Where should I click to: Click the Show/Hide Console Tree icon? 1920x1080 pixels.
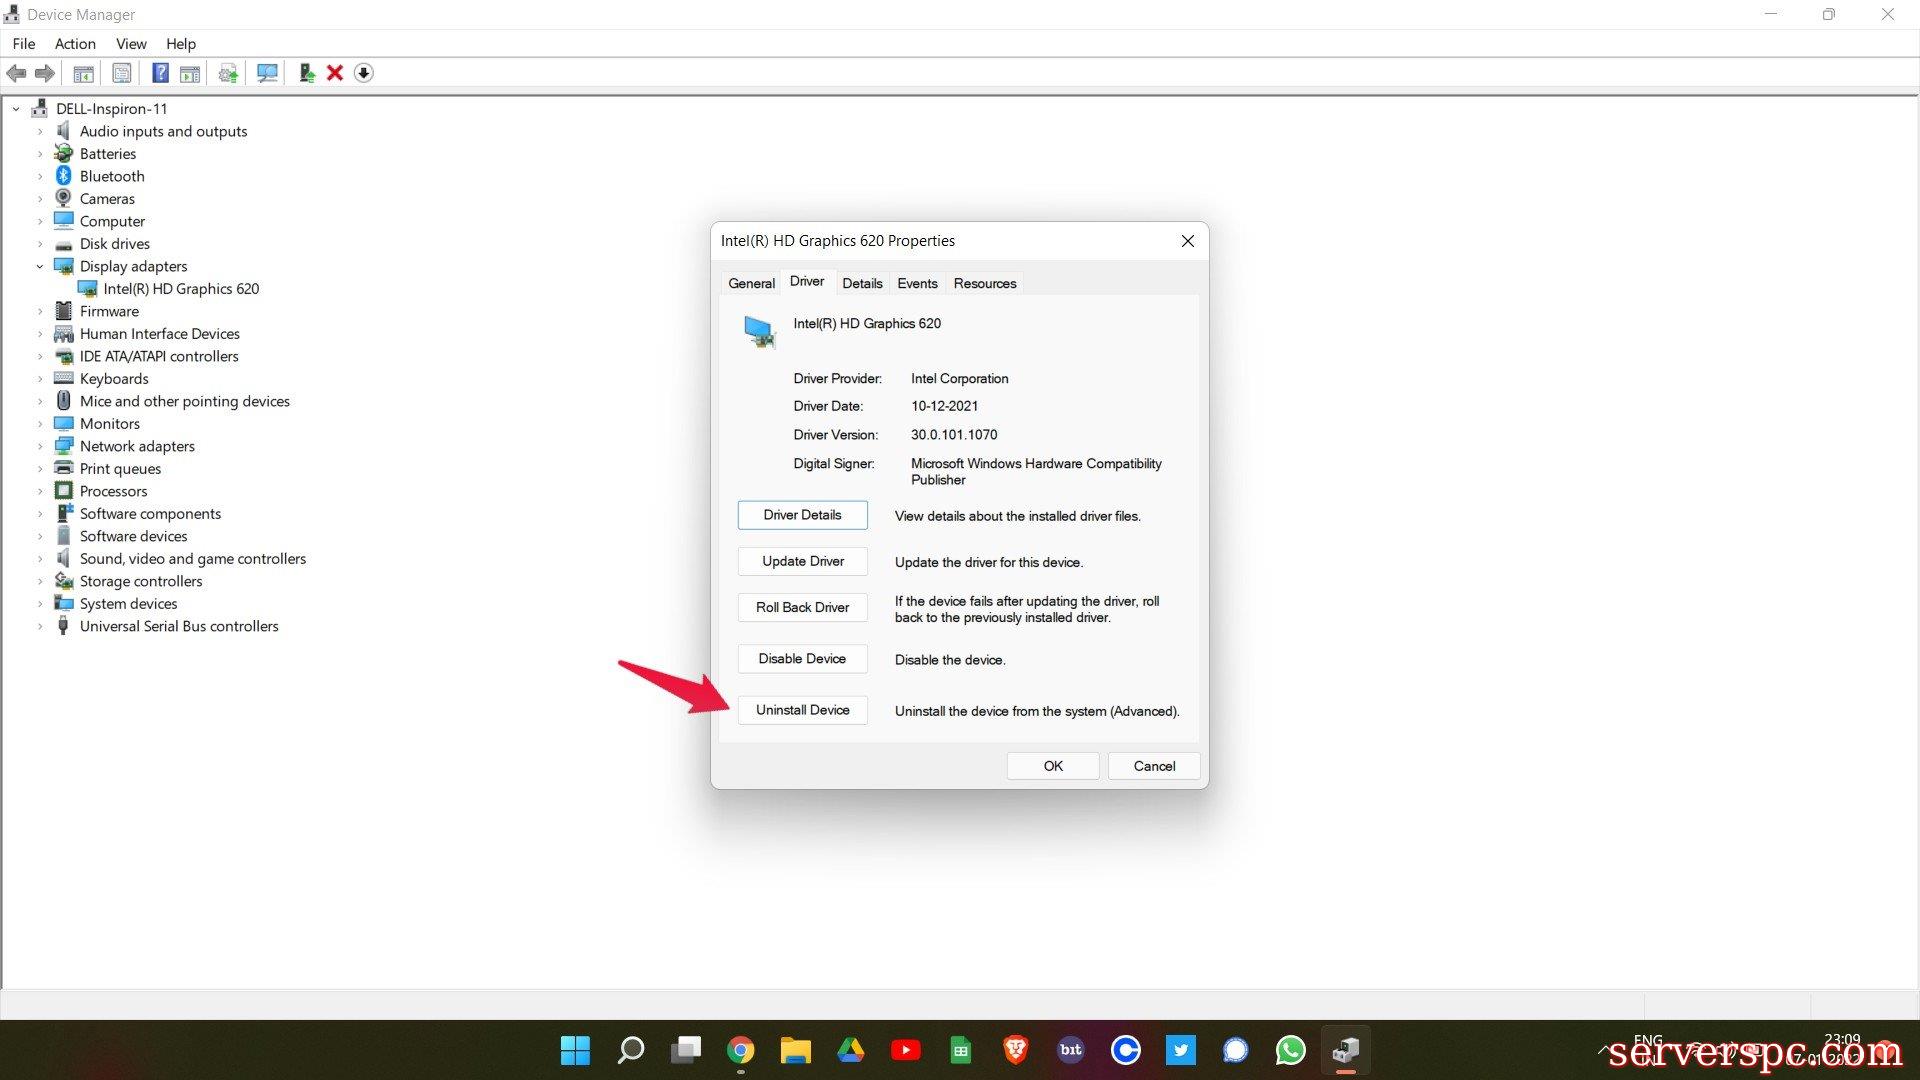84,73
